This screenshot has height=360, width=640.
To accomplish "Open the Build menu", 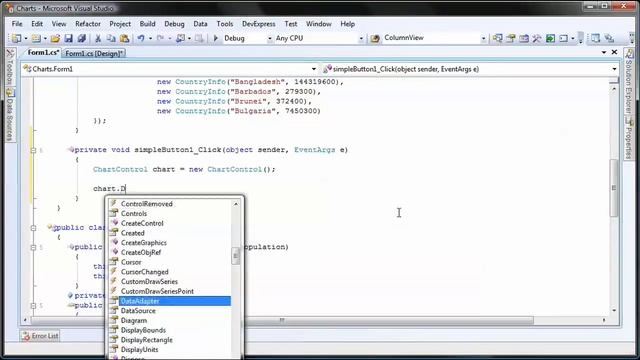I will click(147, 24).
